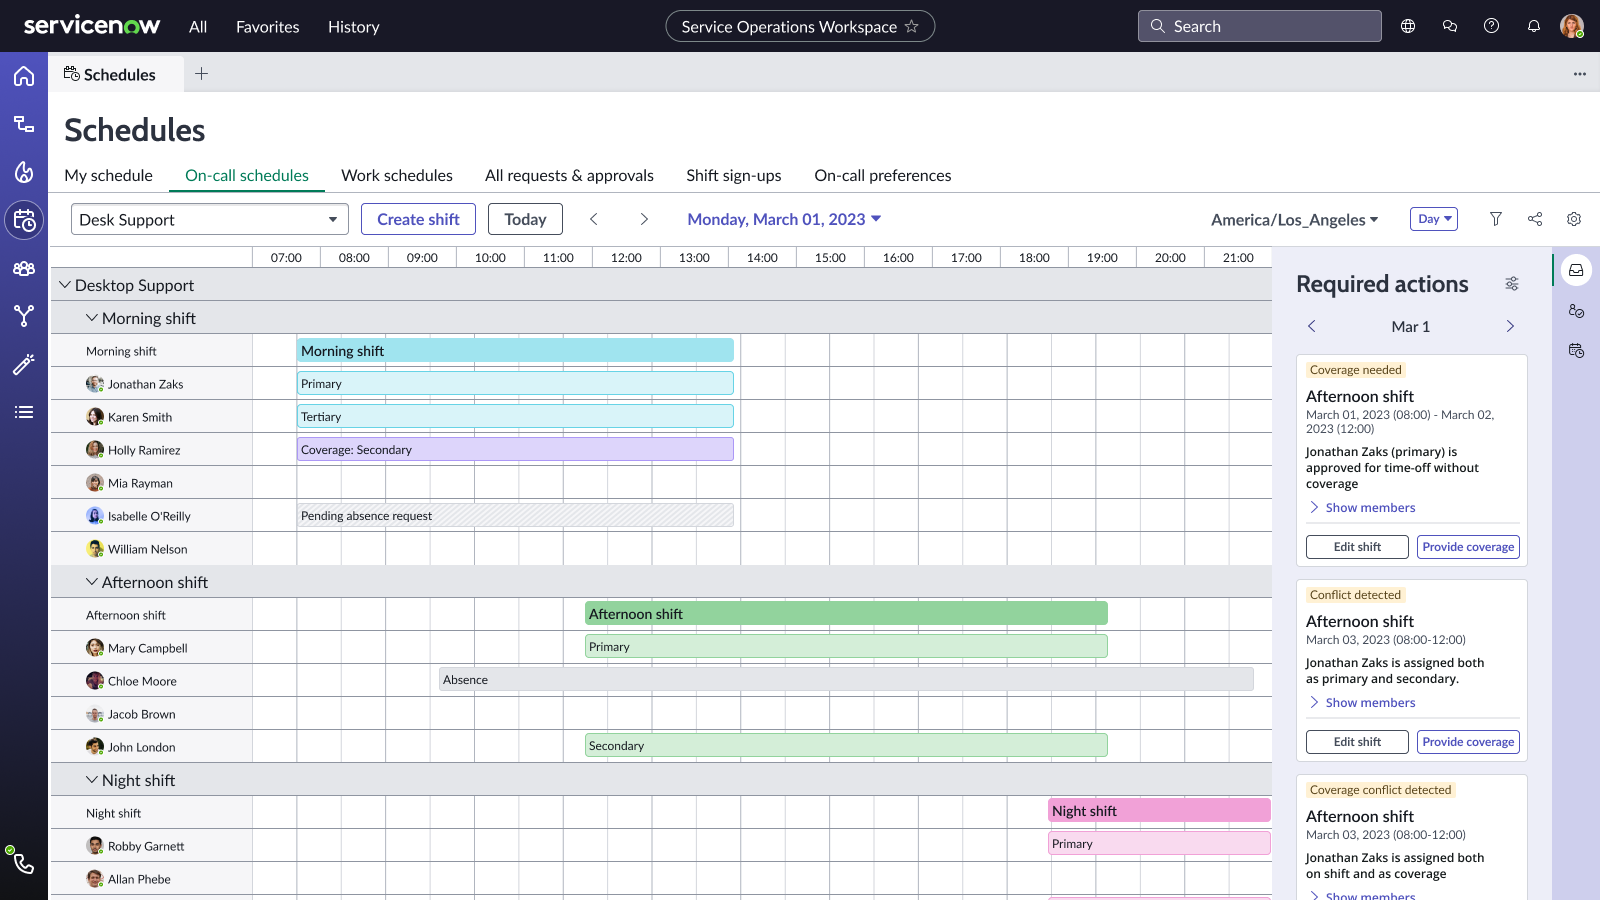Add a new tab with plus icon
The height and width of the screenshot is (900, 1600).
(x=201, y=73)
